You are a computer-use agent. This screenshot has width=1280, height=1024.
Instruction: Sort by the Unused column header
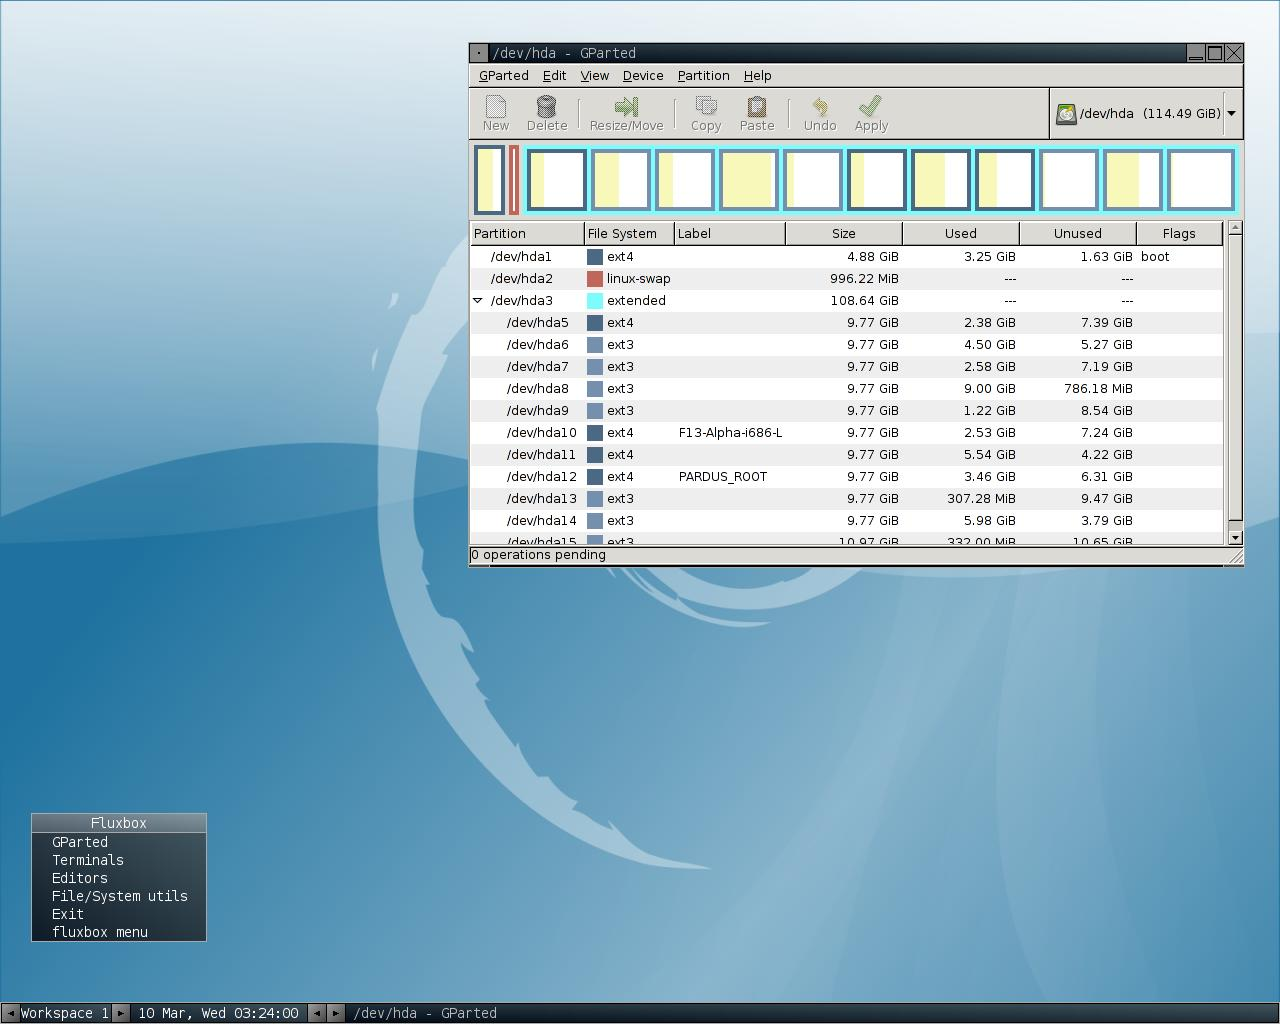(x=1078, y=234)
